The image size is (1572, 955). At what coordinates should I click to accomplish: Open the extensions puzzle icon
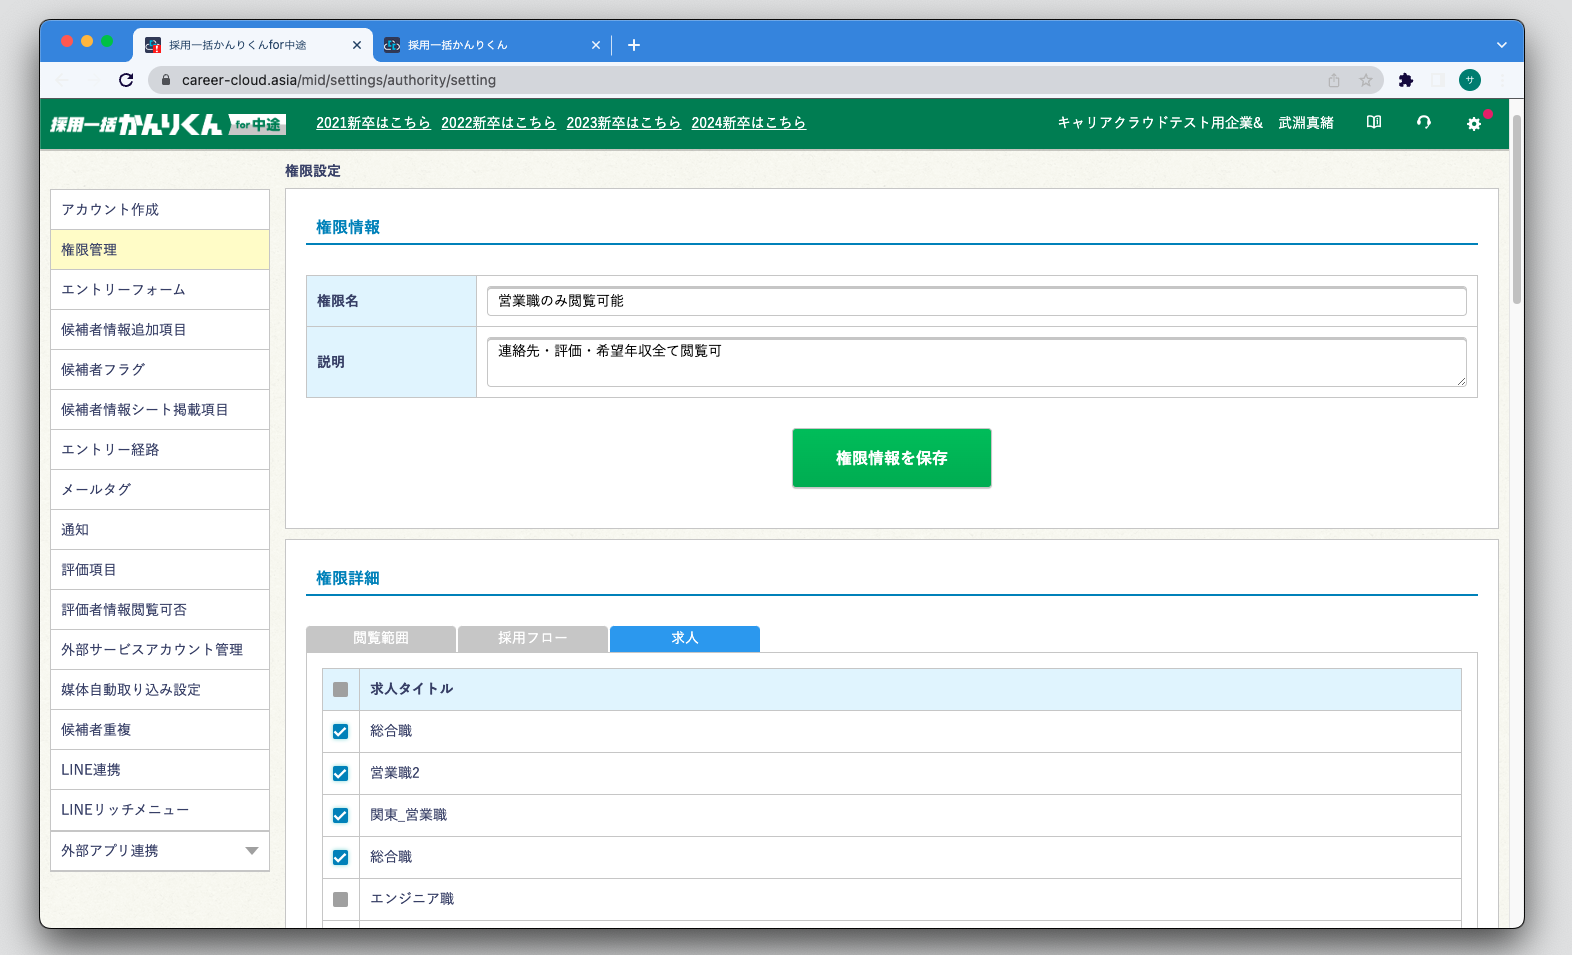coord(1406,80)
